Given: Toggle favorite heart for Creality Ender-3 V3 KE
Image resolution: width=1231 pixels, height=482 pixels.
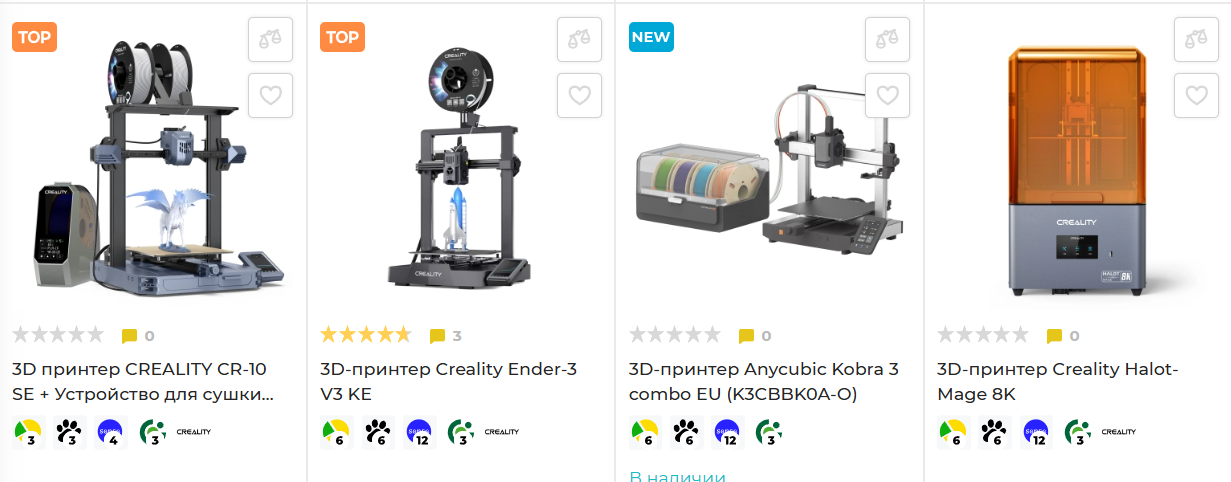Looking at the screenshot, I should 579,95.
